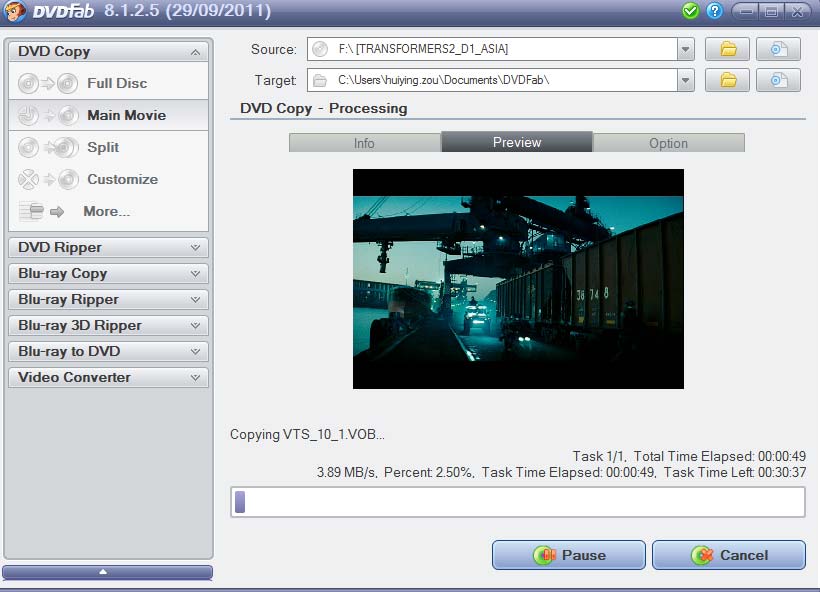The image size is (820, 592).
Task: Browse for Target folder with folder icon
Action: (727, 80)
